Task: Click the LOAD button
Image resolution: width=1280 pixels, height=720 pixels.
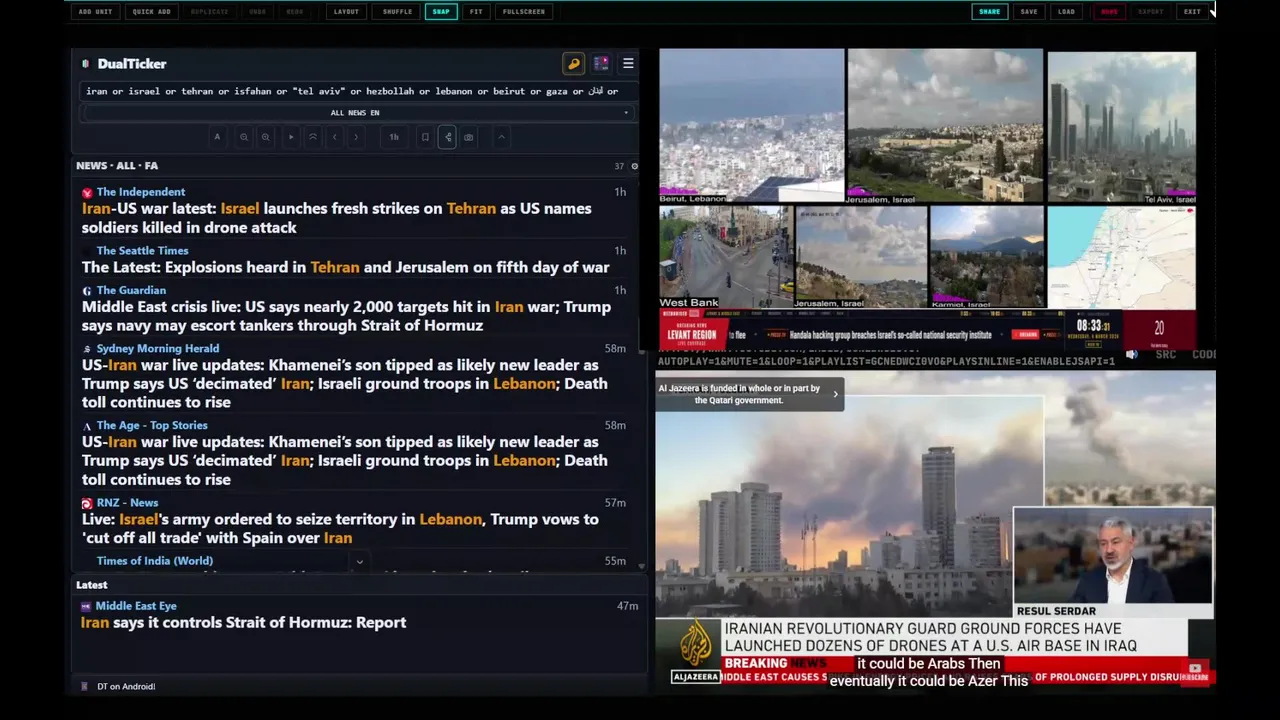Action: coord(1067,12)
